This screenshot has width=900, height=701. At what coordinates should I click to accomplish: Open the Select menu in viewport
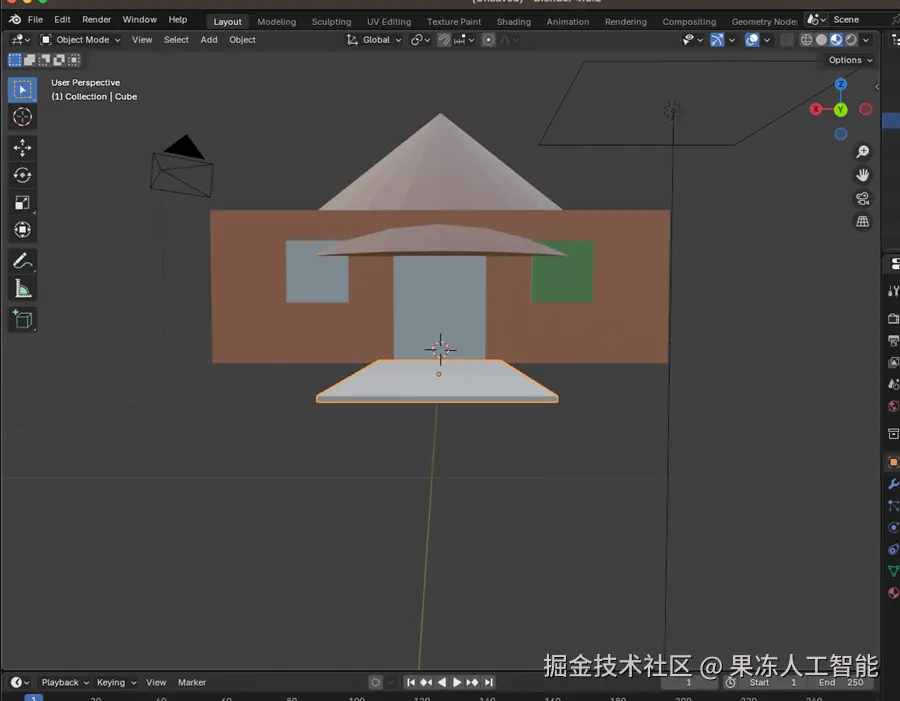tap(176, 40)
